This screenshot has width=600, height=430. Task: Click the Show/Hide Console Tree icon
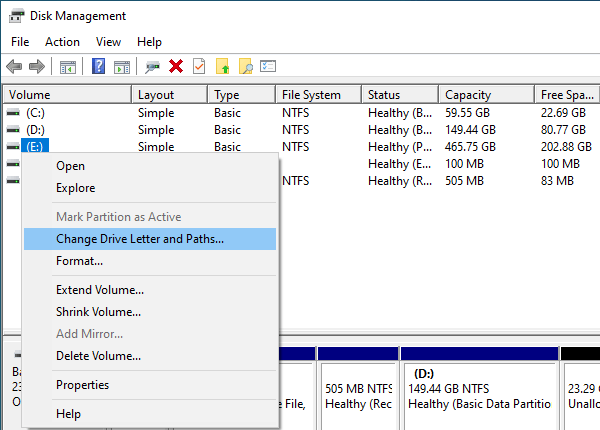pos(68,67)
